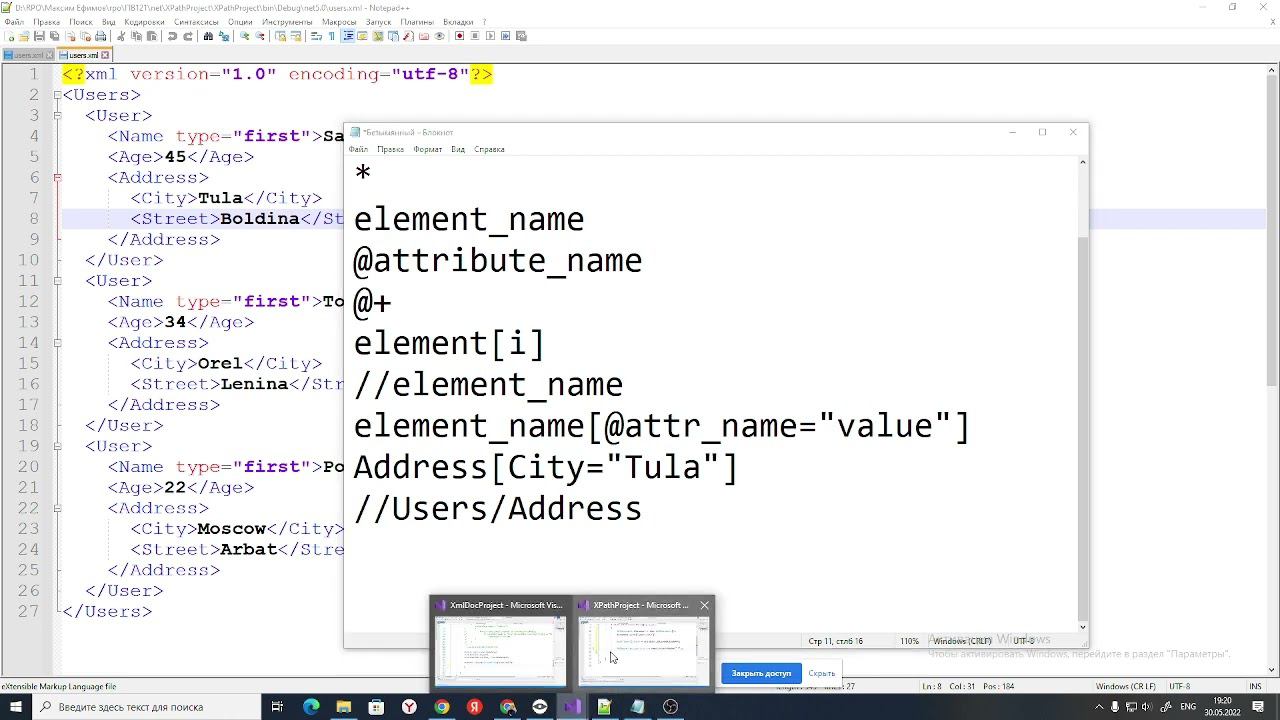Click the ENG language indicator in tray

click(x=1188, y=707)
